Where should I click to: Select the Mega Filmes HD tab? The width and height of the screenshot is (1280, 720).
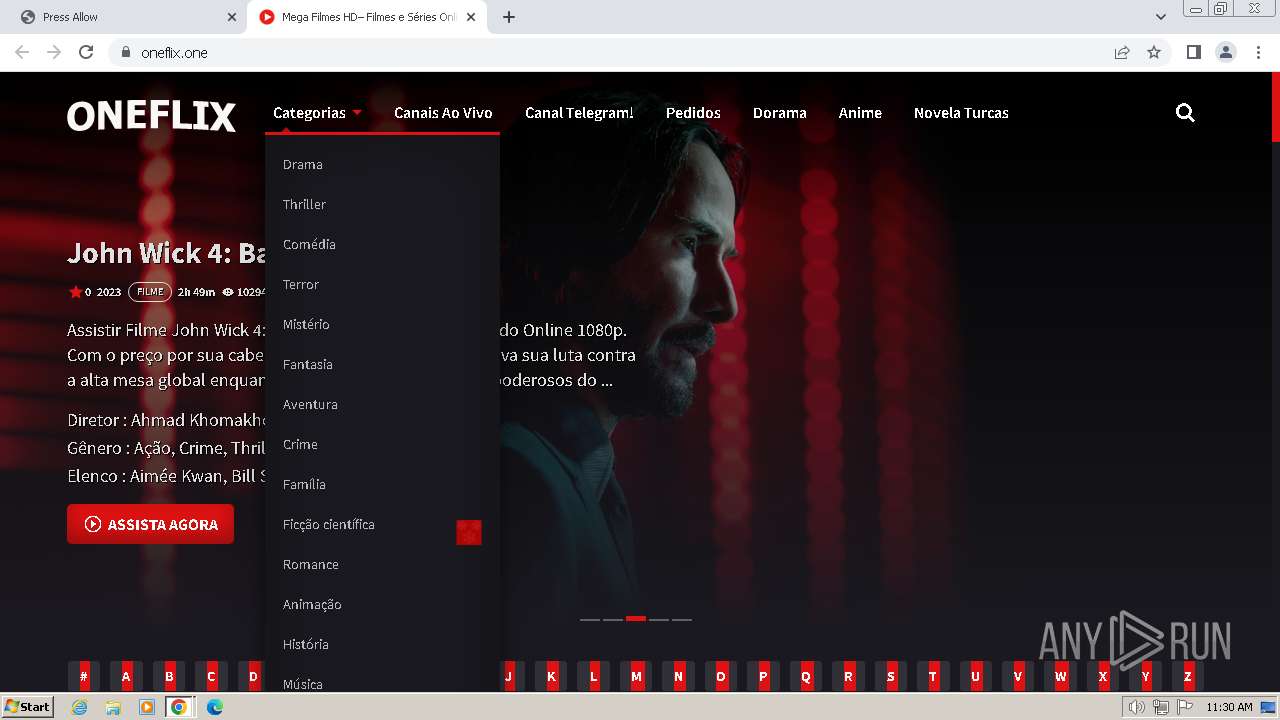click(x=366, y=17)
